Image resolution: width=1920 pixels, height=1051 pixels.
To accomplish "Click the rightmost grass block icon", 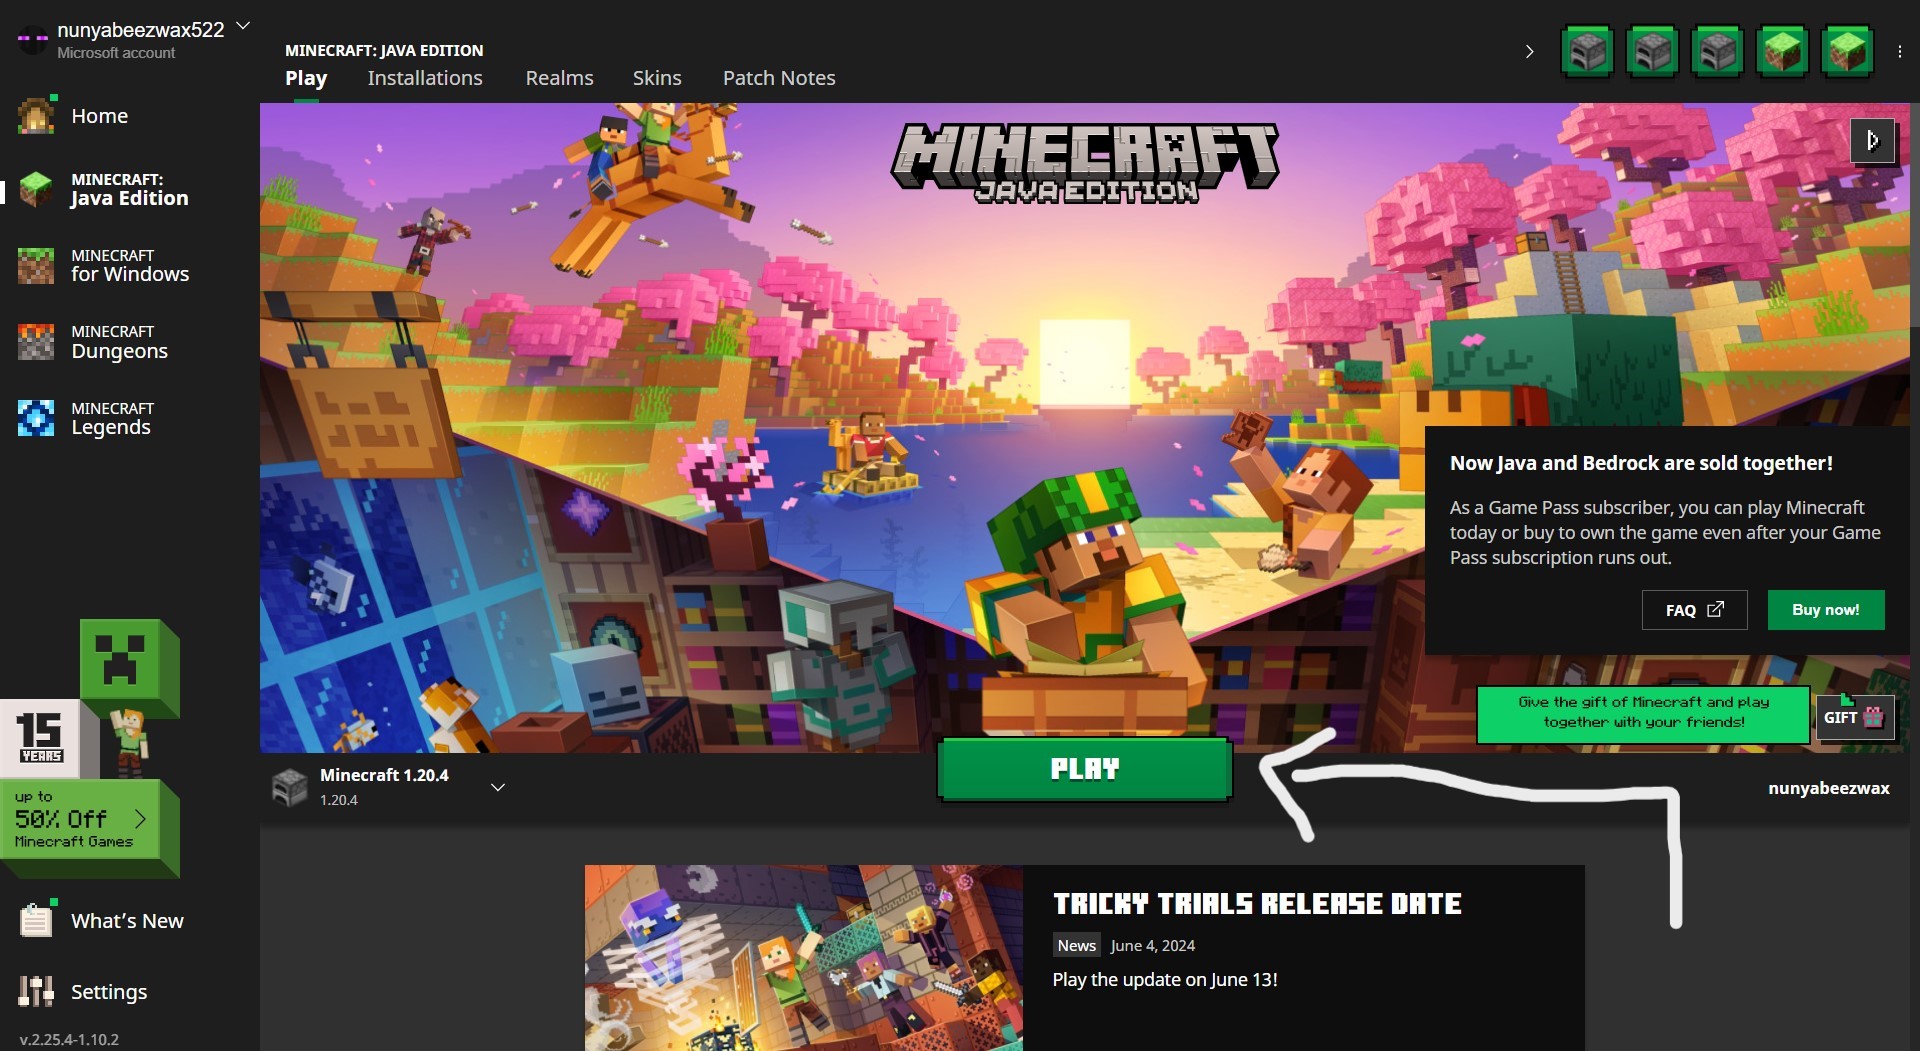I will coord(1847,52).
